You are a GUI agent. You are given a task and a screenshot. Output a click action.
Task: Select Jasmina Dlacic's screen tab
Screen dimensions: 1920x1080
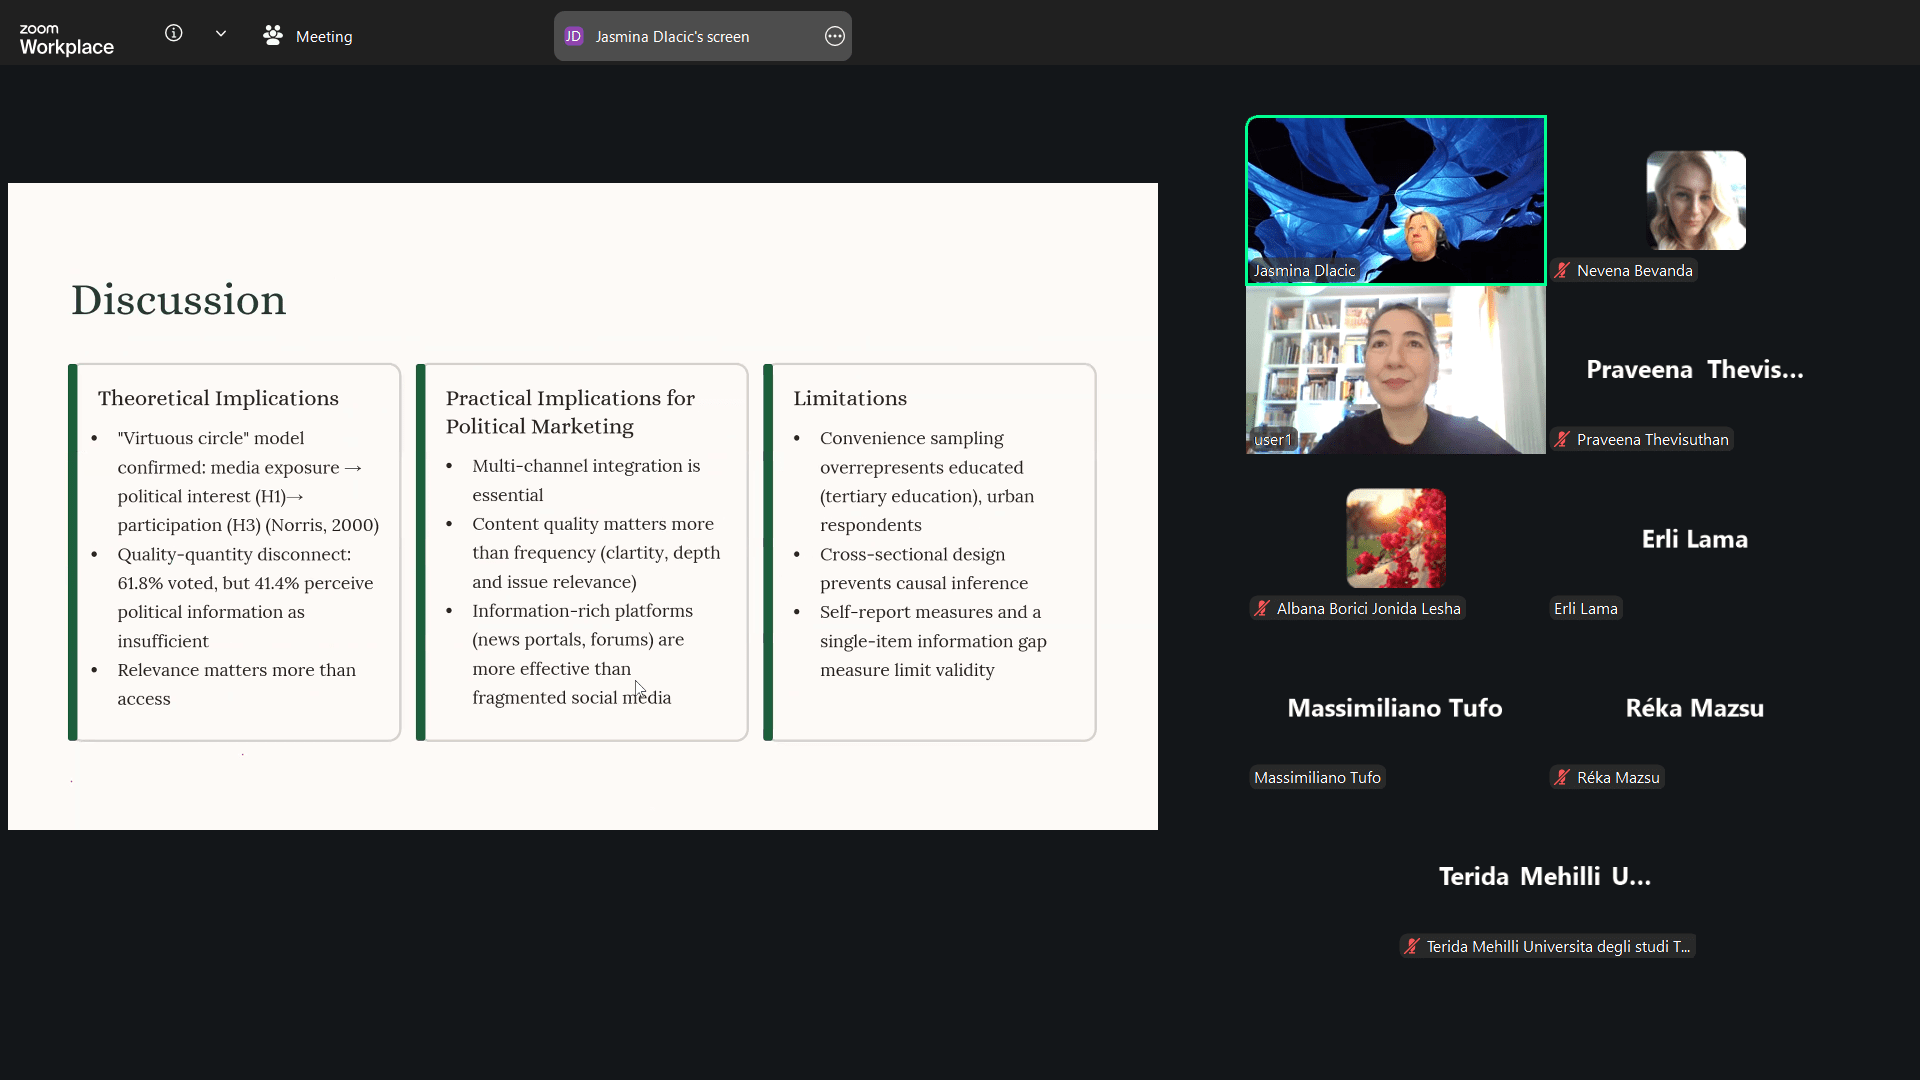(x=672, y=37)
